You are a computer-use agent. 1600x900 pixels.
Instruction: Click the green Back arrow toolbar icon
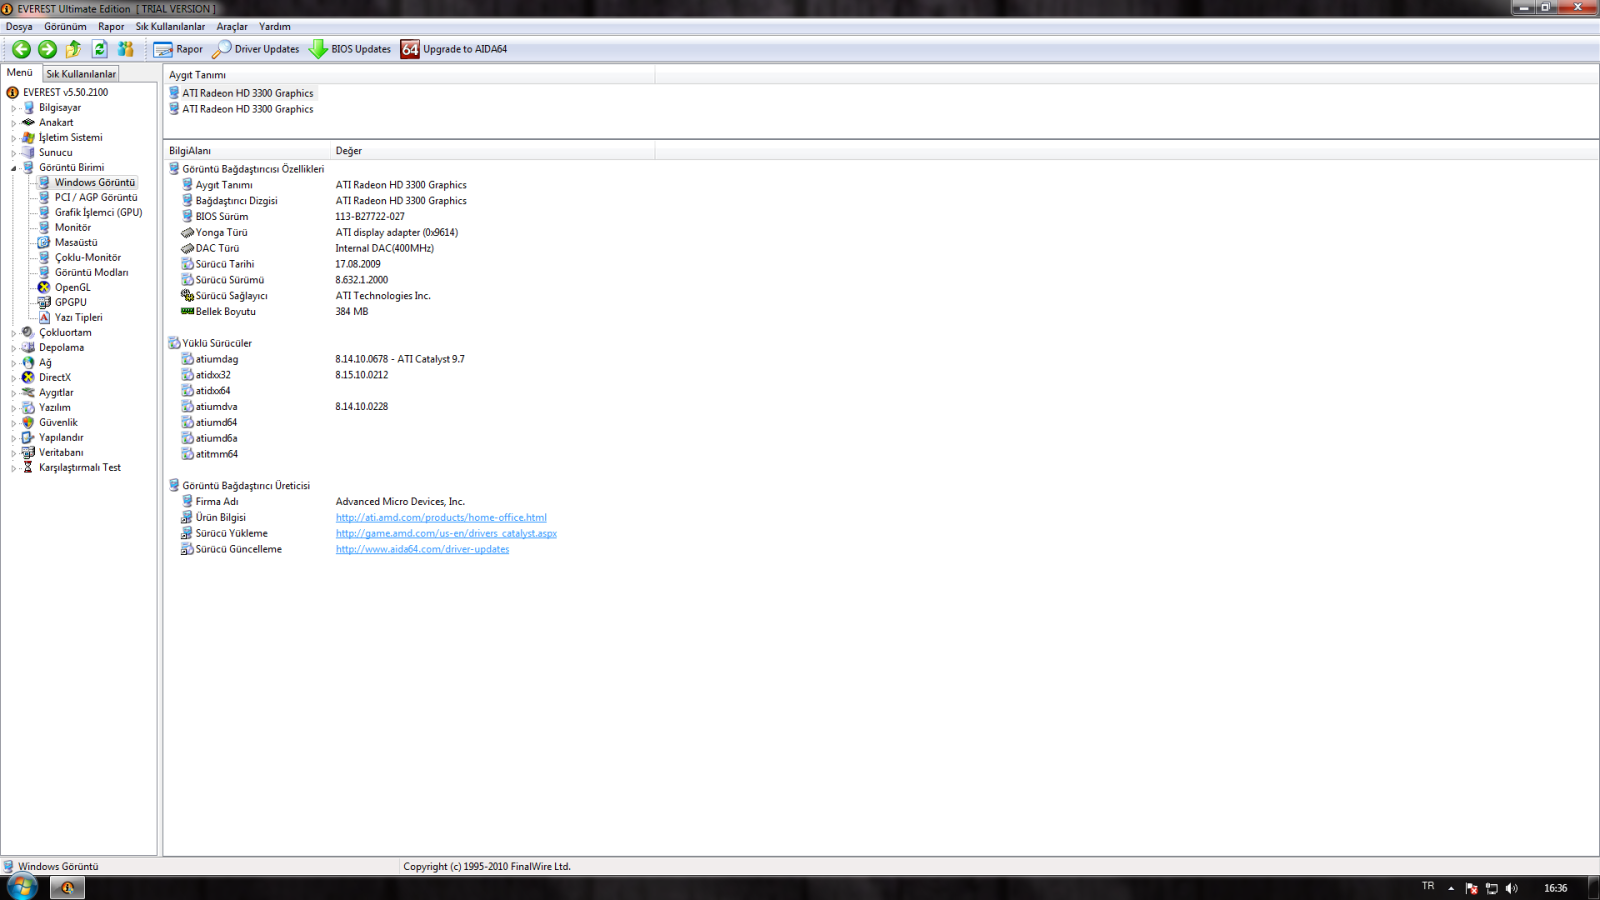21,49
